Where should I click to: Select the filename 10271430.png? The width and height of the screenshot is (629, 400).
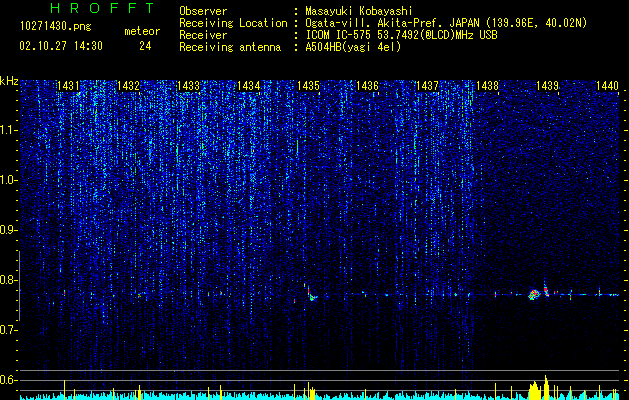(x=56, y=27)
